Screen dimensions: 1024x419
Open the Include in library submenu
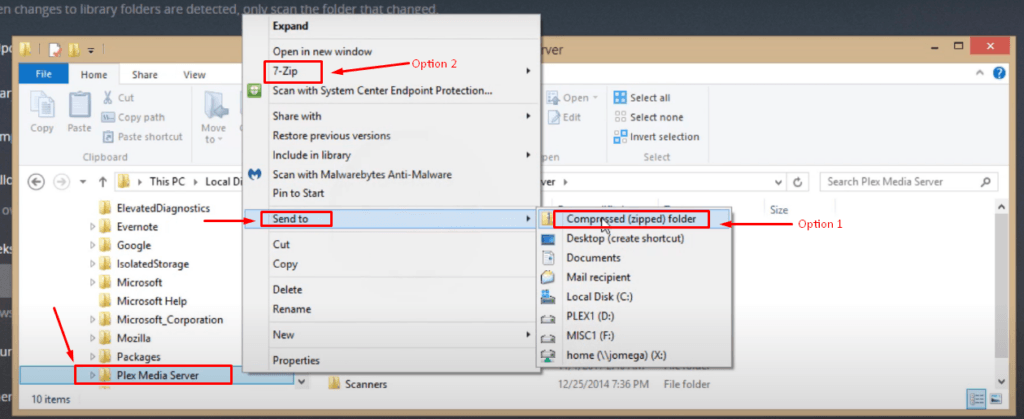click(x=391, y=155)
